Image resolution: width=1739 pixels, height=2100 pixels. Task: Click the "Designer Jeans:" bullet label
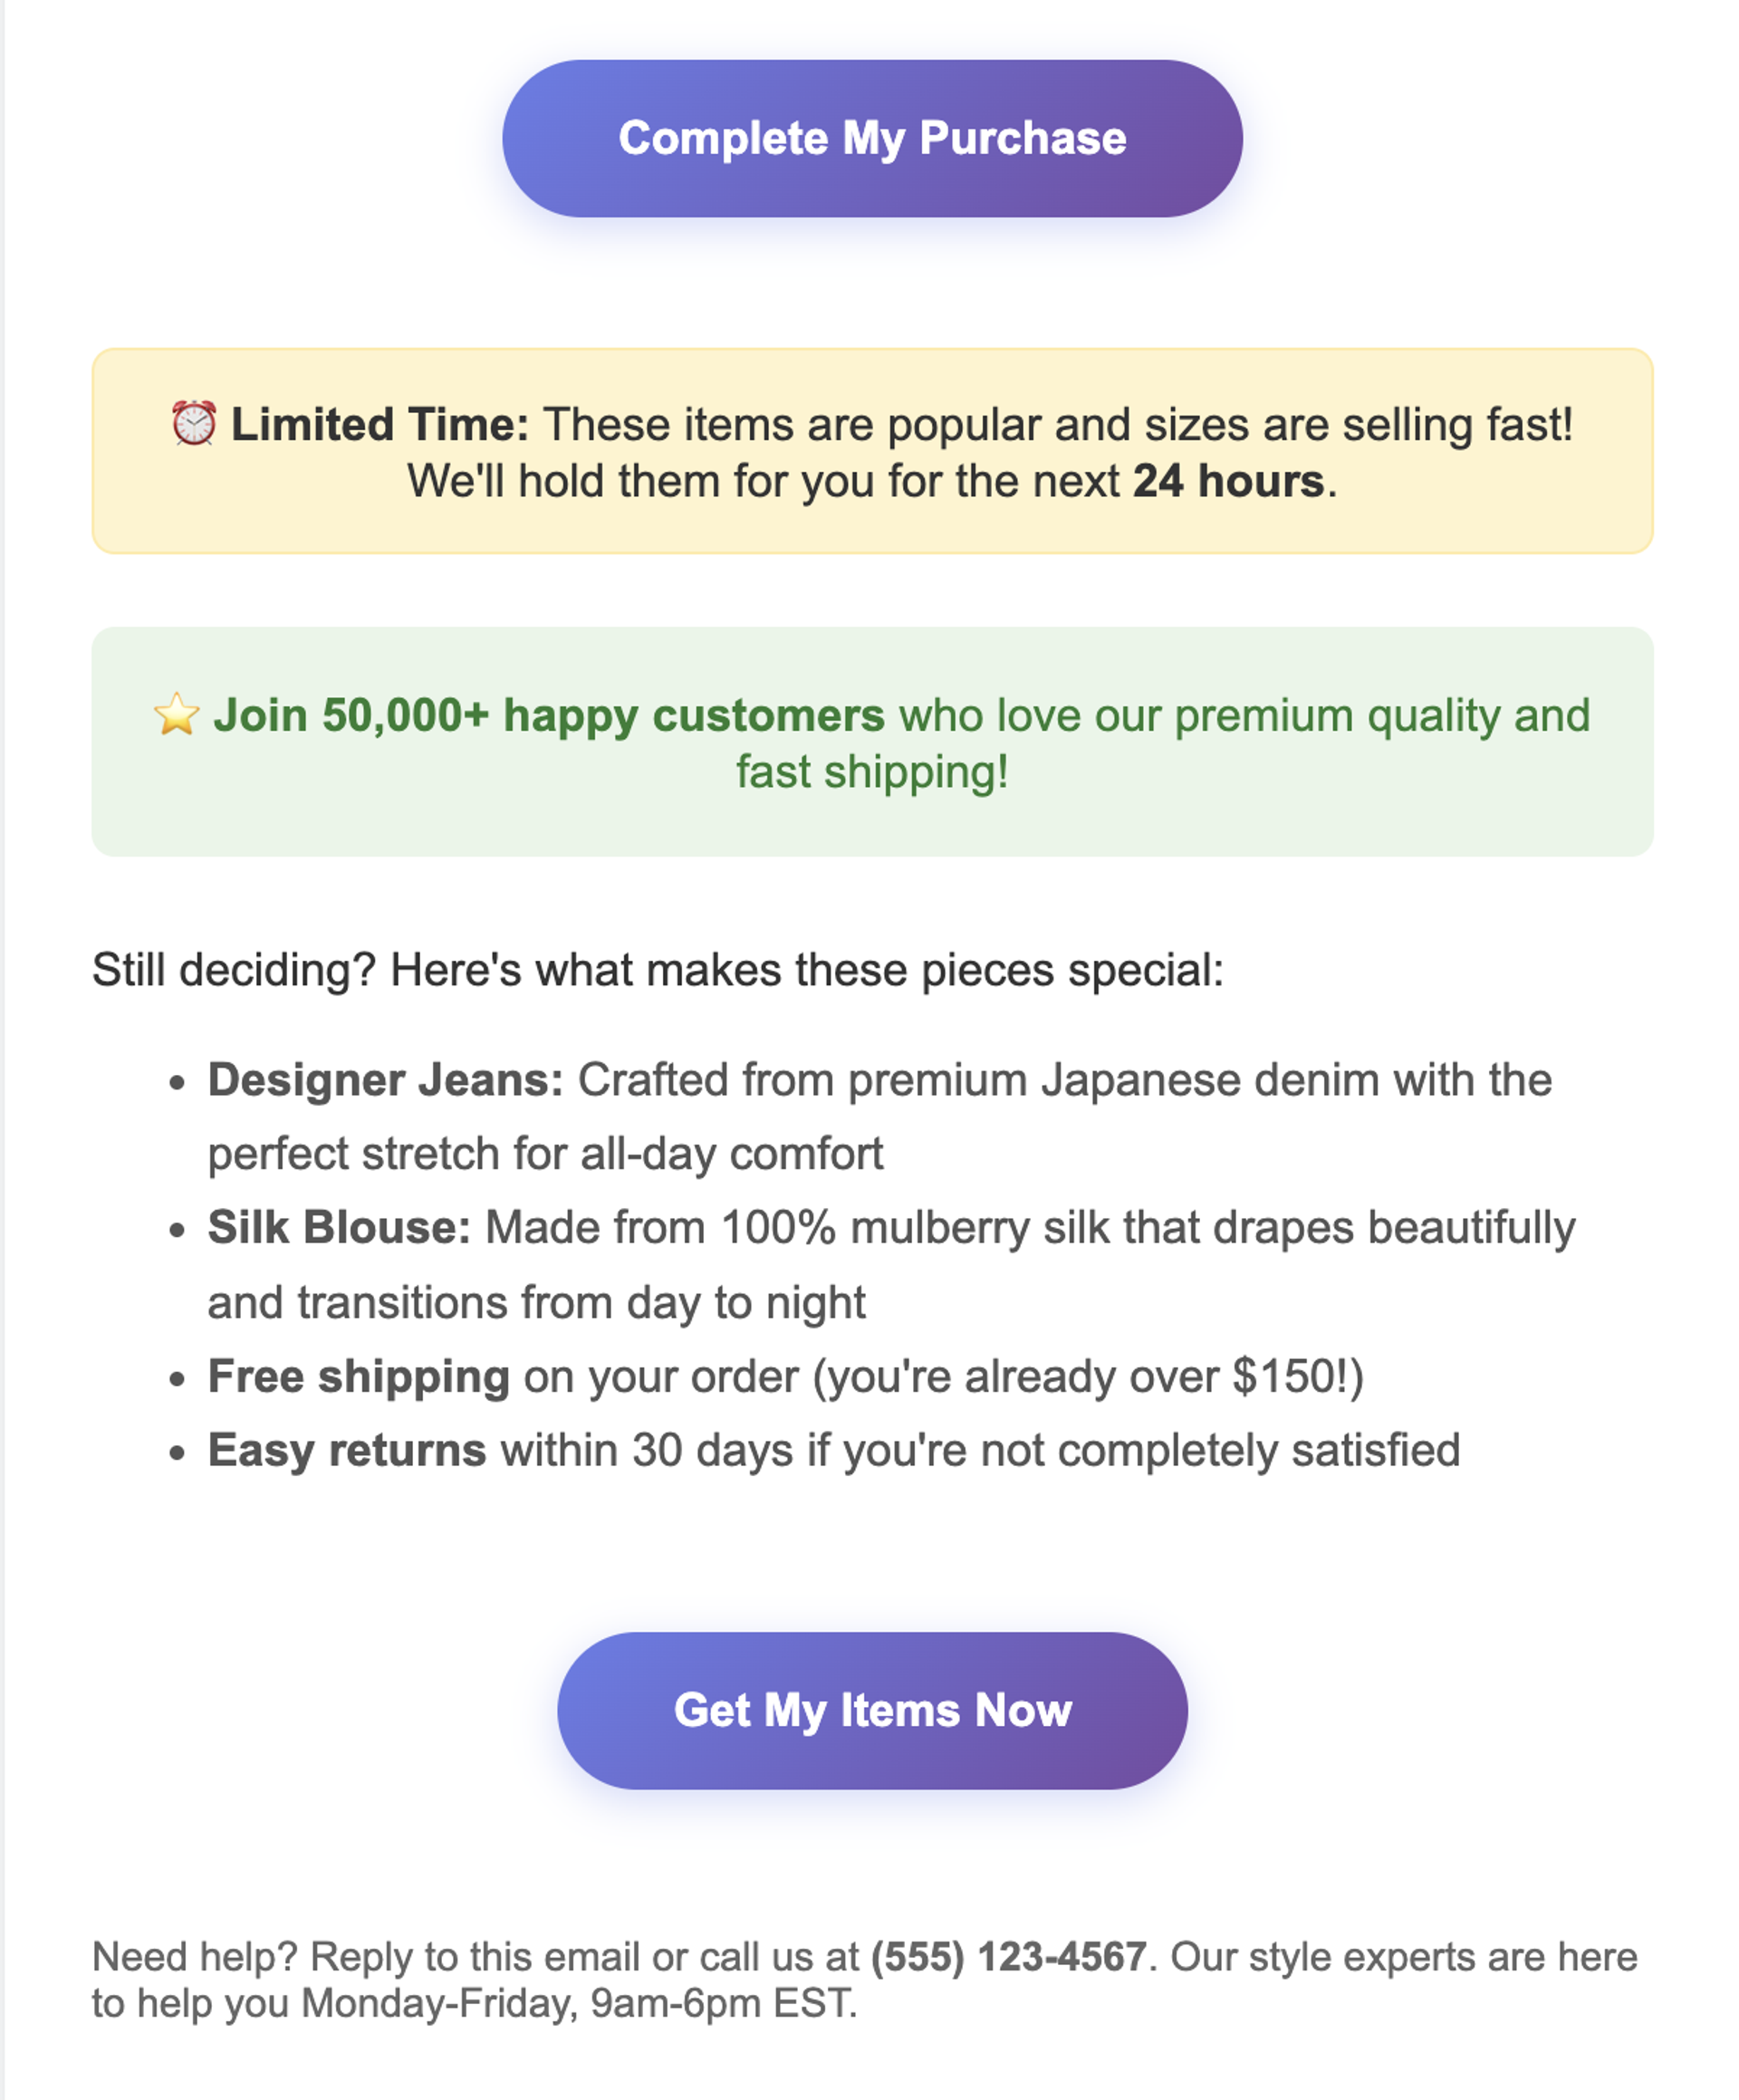pos(385,1081)
